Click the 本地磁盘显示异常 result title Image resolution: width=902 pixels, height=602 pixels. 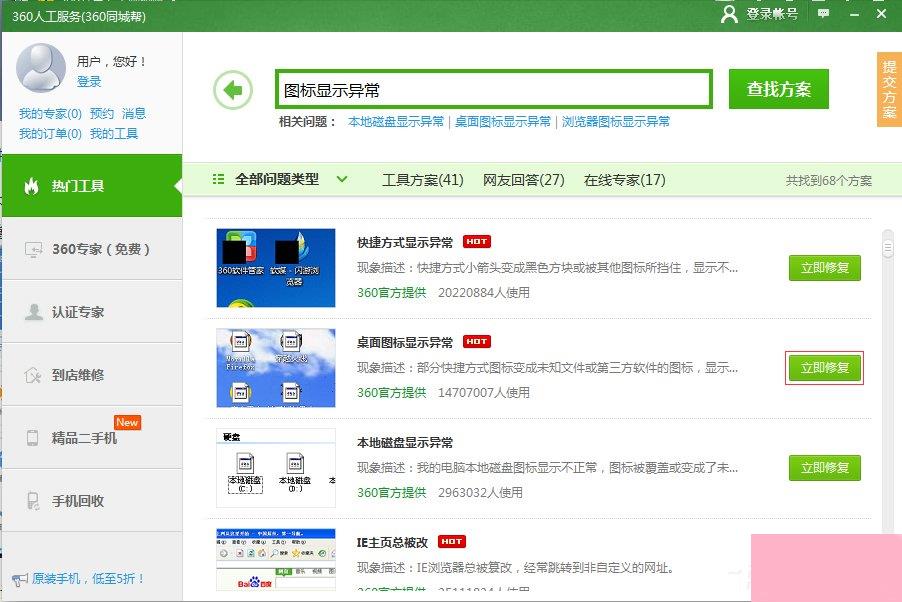[405, 443]
